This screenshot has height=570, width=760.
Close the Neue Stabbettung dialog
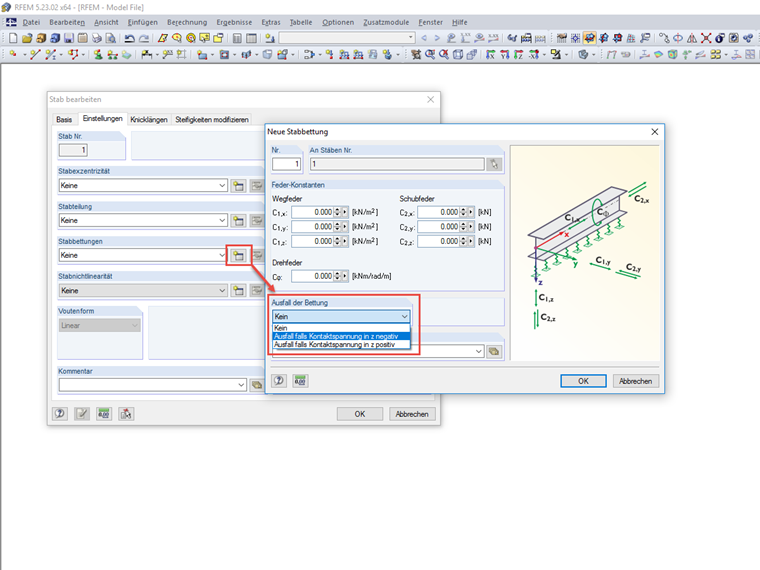[654, 132]
